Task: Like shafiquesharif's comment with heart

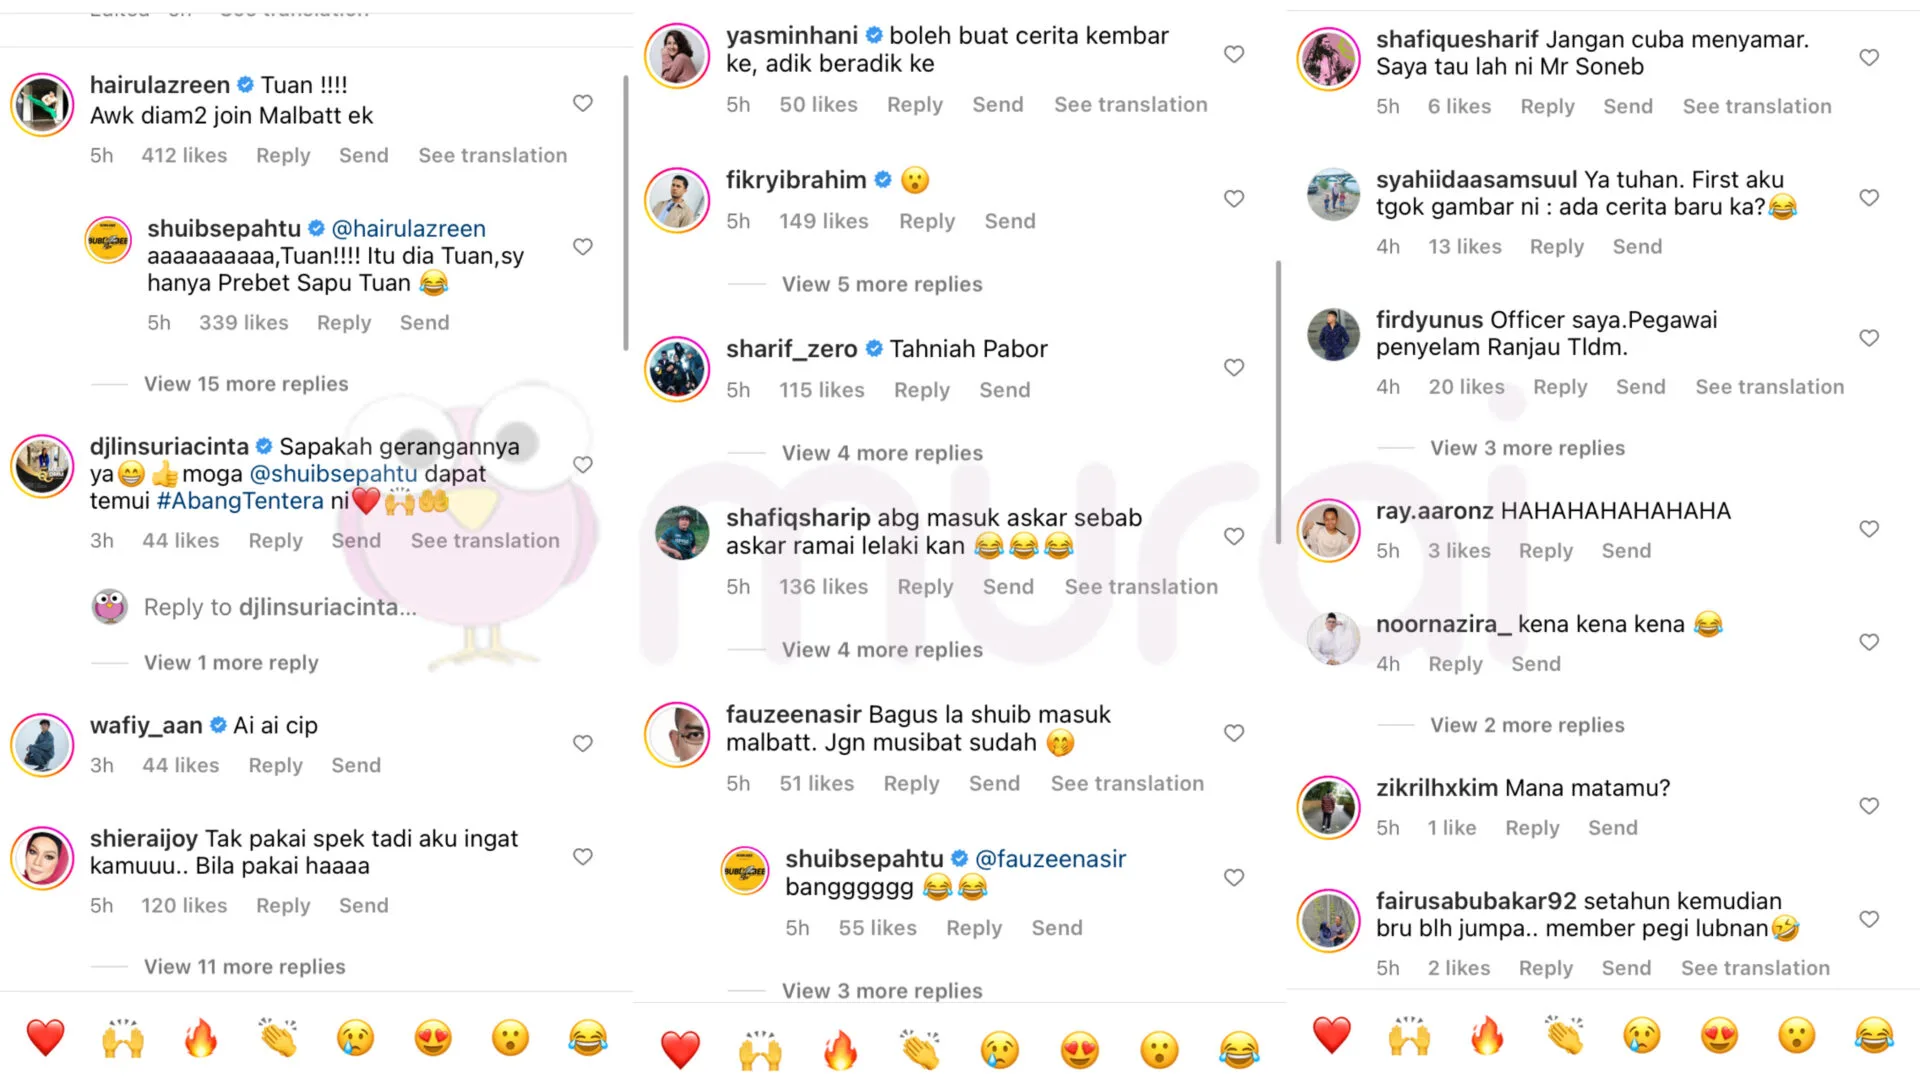Action: pyautogui.click(x=1869, y=57)
